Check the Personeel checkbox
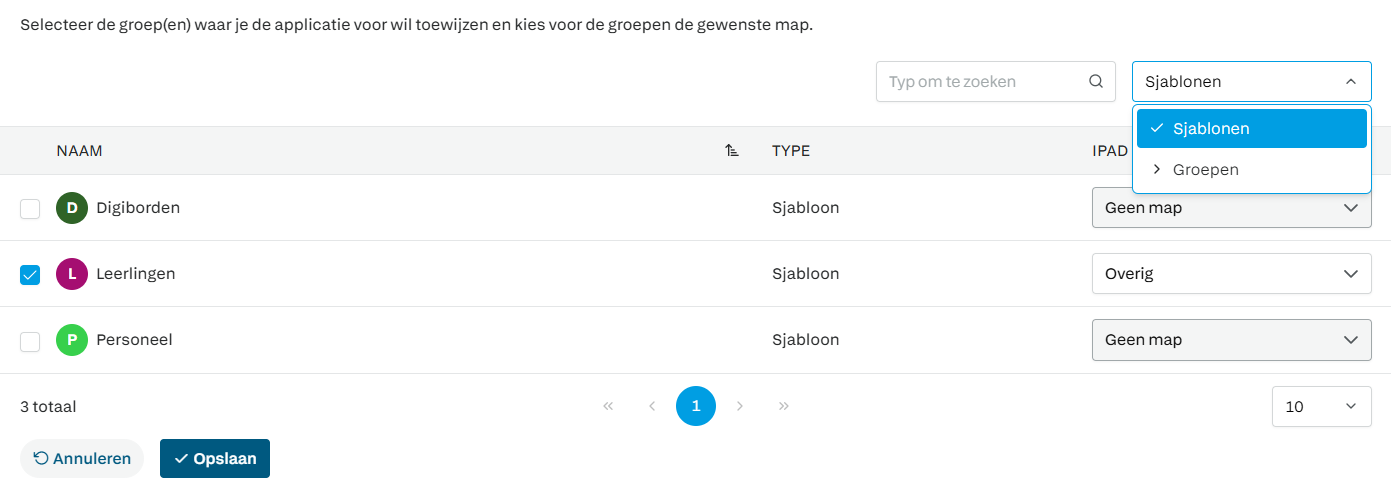This screenshot has width=1391, height=487. coord(30,341)
